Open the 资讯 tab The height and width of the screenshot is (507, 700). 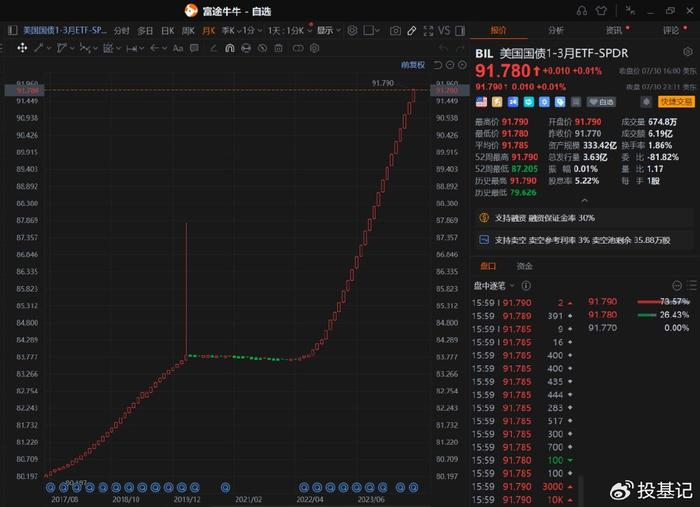613,30
